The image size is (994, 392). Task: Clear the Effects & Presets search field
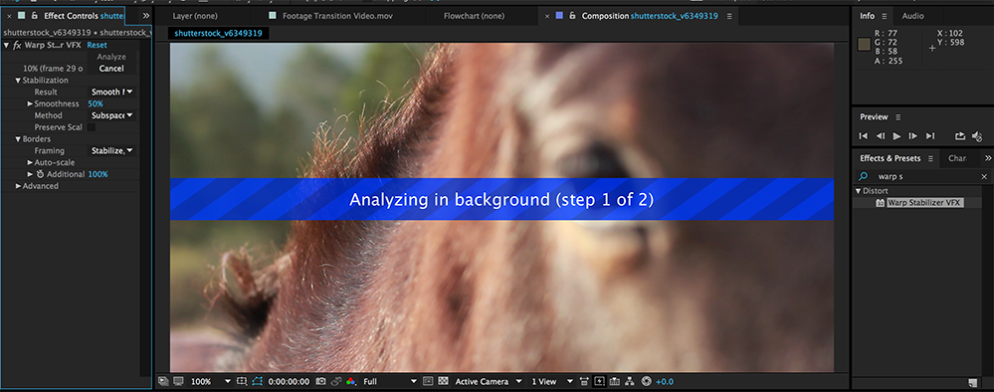pos(984,176)
